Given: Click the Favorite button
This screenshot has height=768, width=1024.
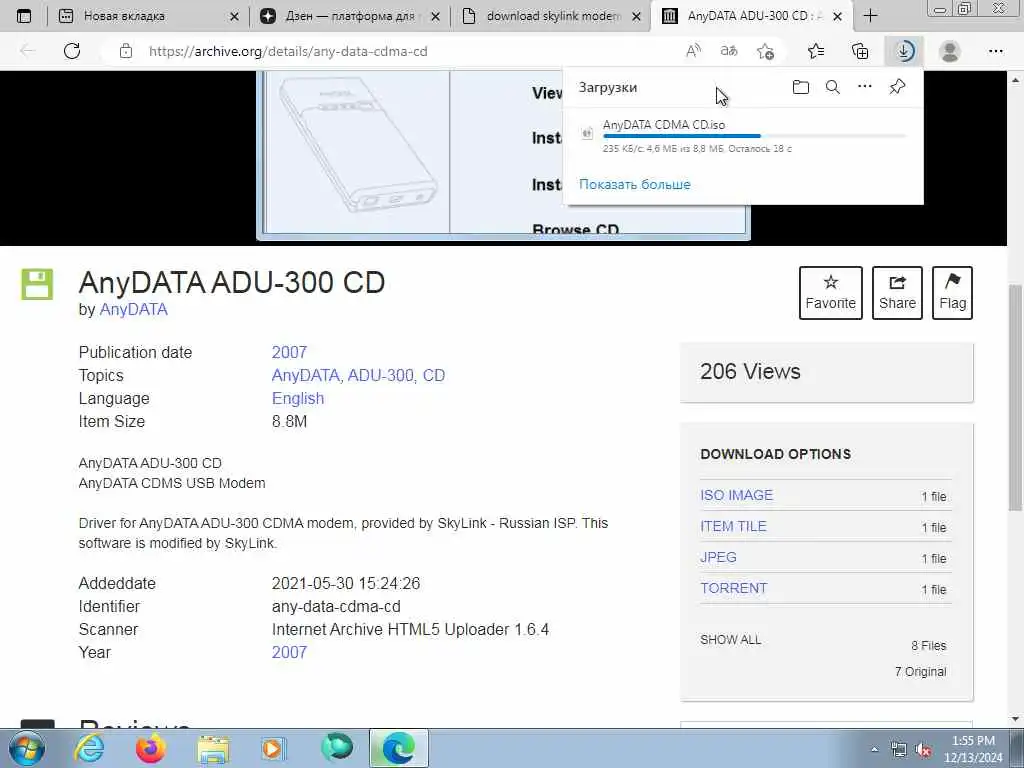Looking at the screenshot, I should coord(831,293).
